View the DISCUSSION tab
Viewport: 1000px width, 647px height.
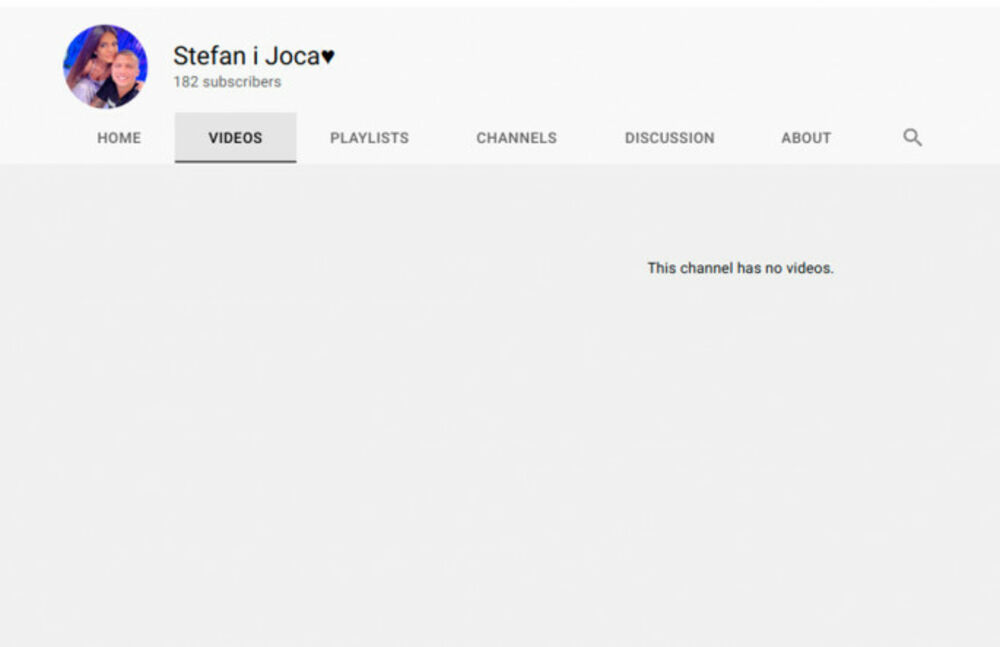[669, 138]
